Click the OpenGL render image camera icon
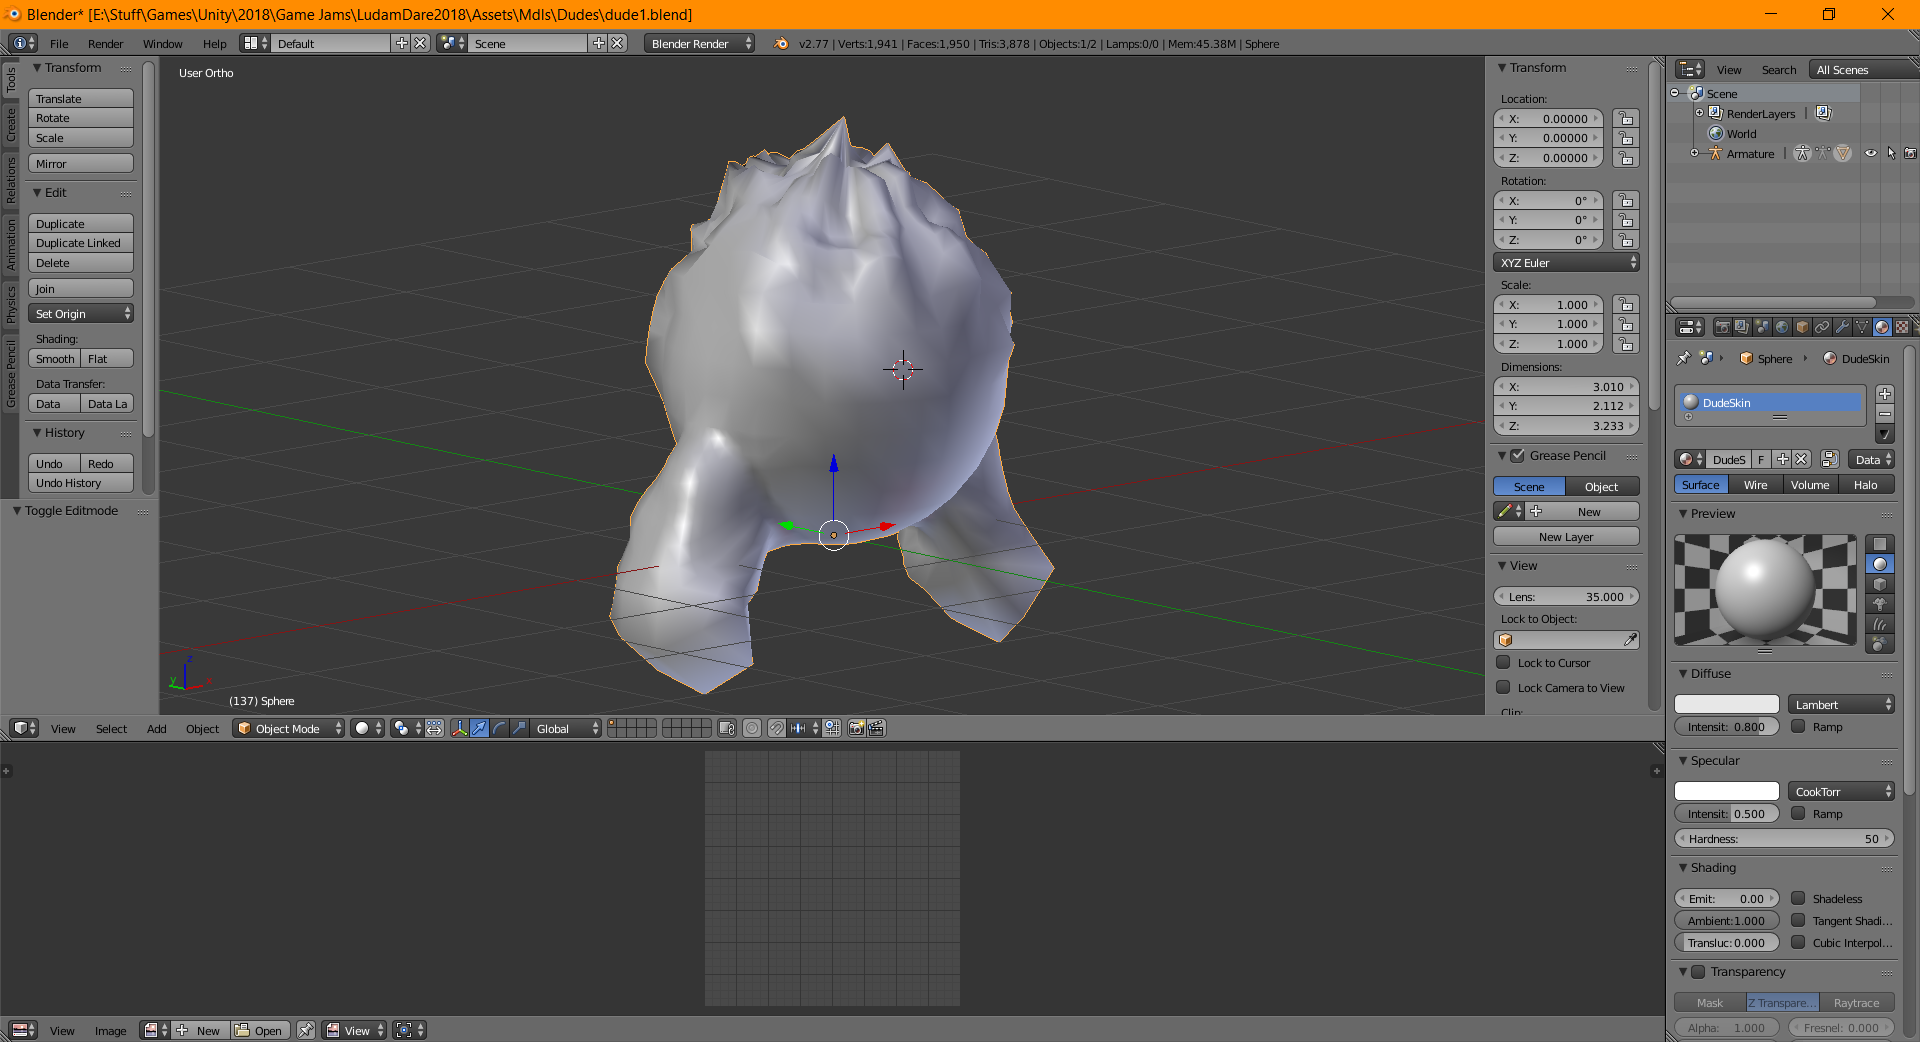Viewport: 1920px width, 1042px height. (x=857, y=728)
